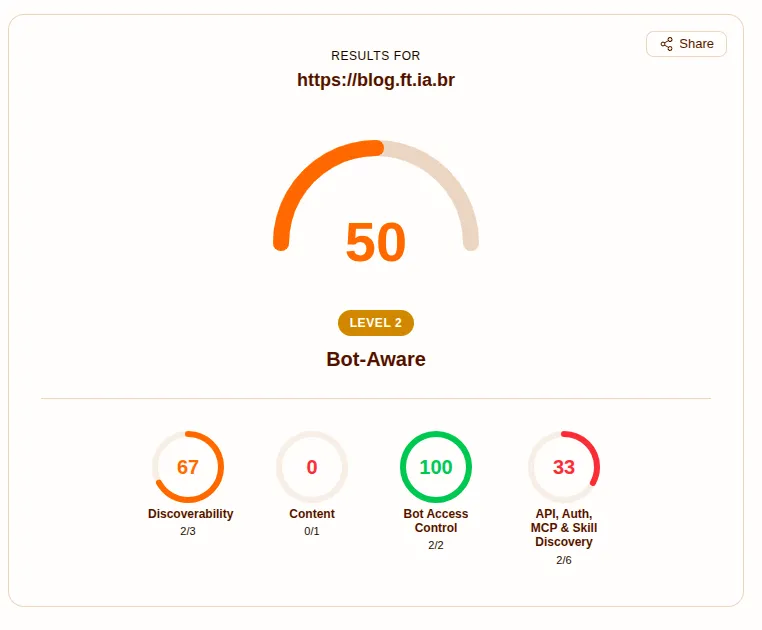The image size is (762, 630).
Task: Click the 2/3 count under Discoverability
Action: [188, 531]
